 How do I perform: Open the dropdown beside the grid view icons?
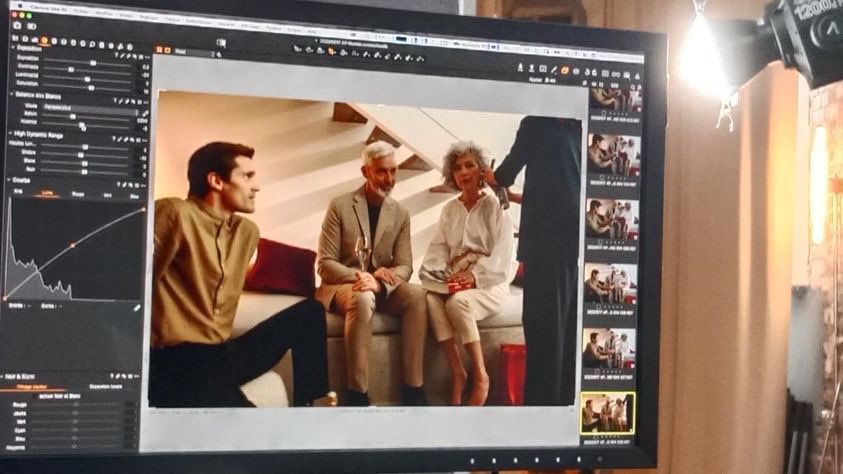195,53
